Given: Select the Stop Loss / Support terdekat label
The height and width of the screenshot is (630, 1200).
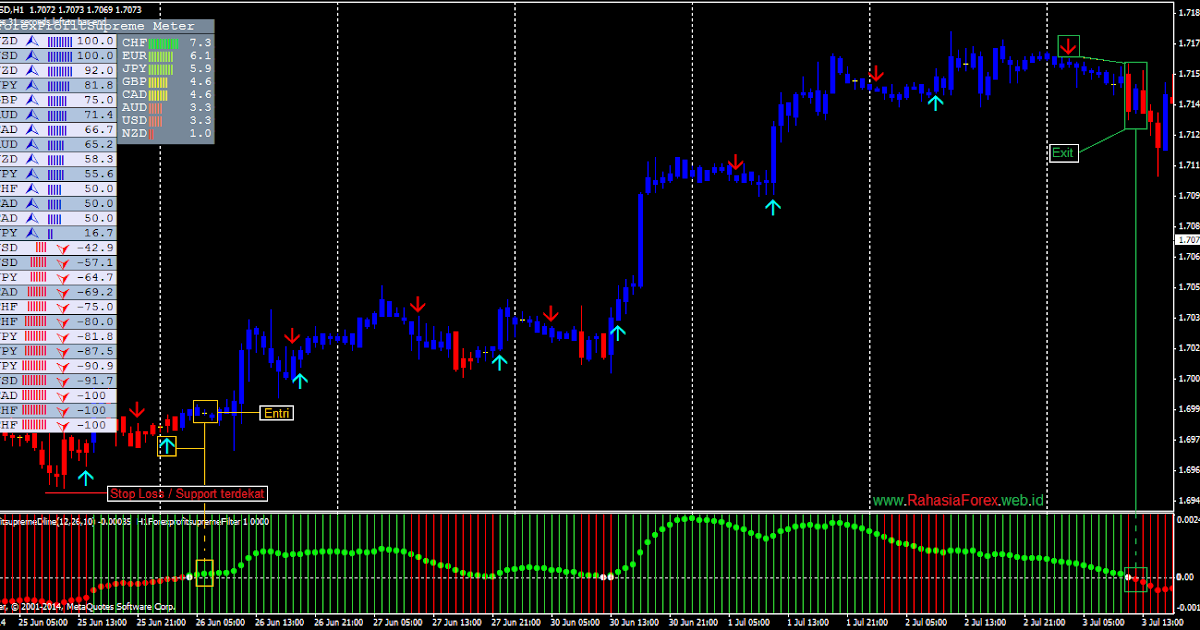Looking at the screenshot, I should 188,493.
